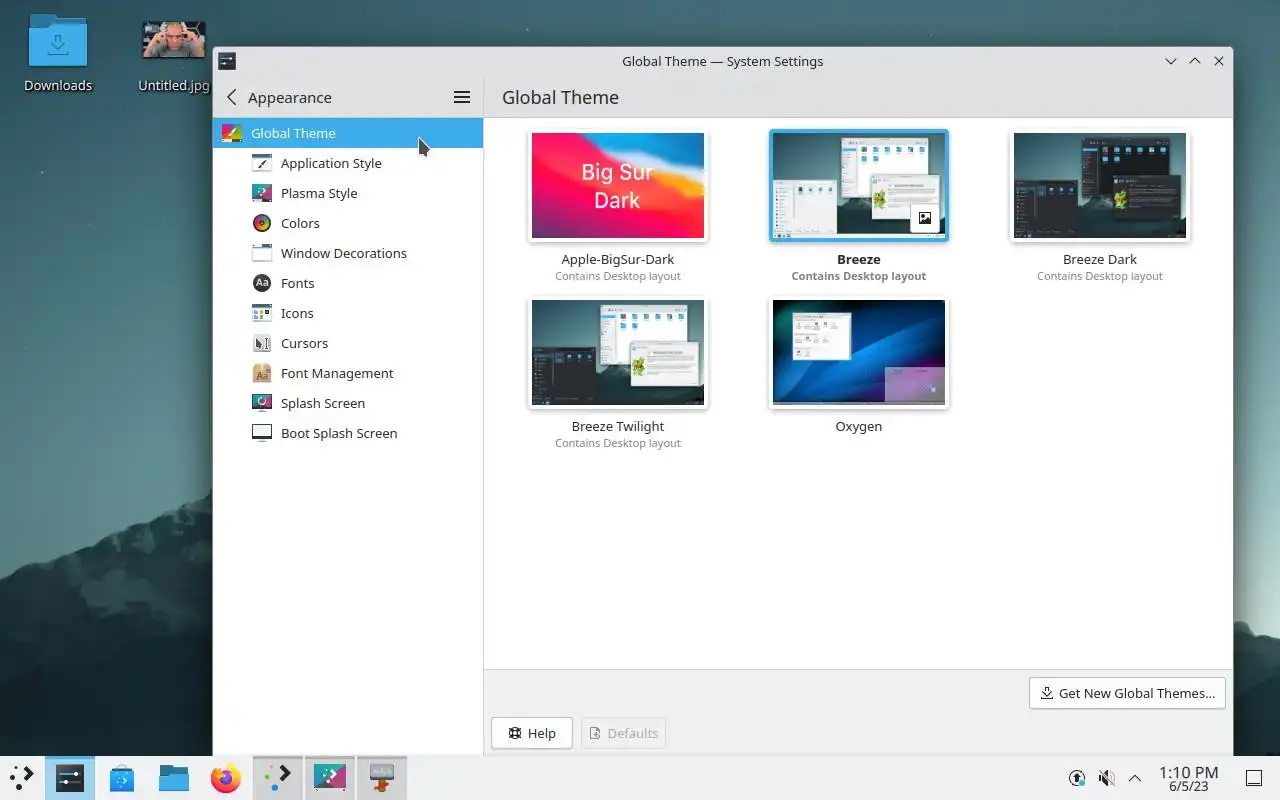Select the Breeze theme thumbnail
The image size is (1280, 800).
coord(859,186)
